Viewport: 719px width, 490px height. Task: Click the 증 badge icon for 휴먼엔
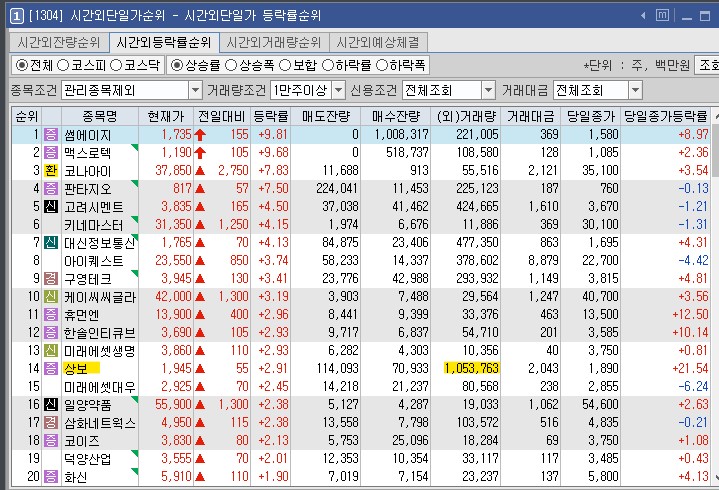click(x=51, y=314)
